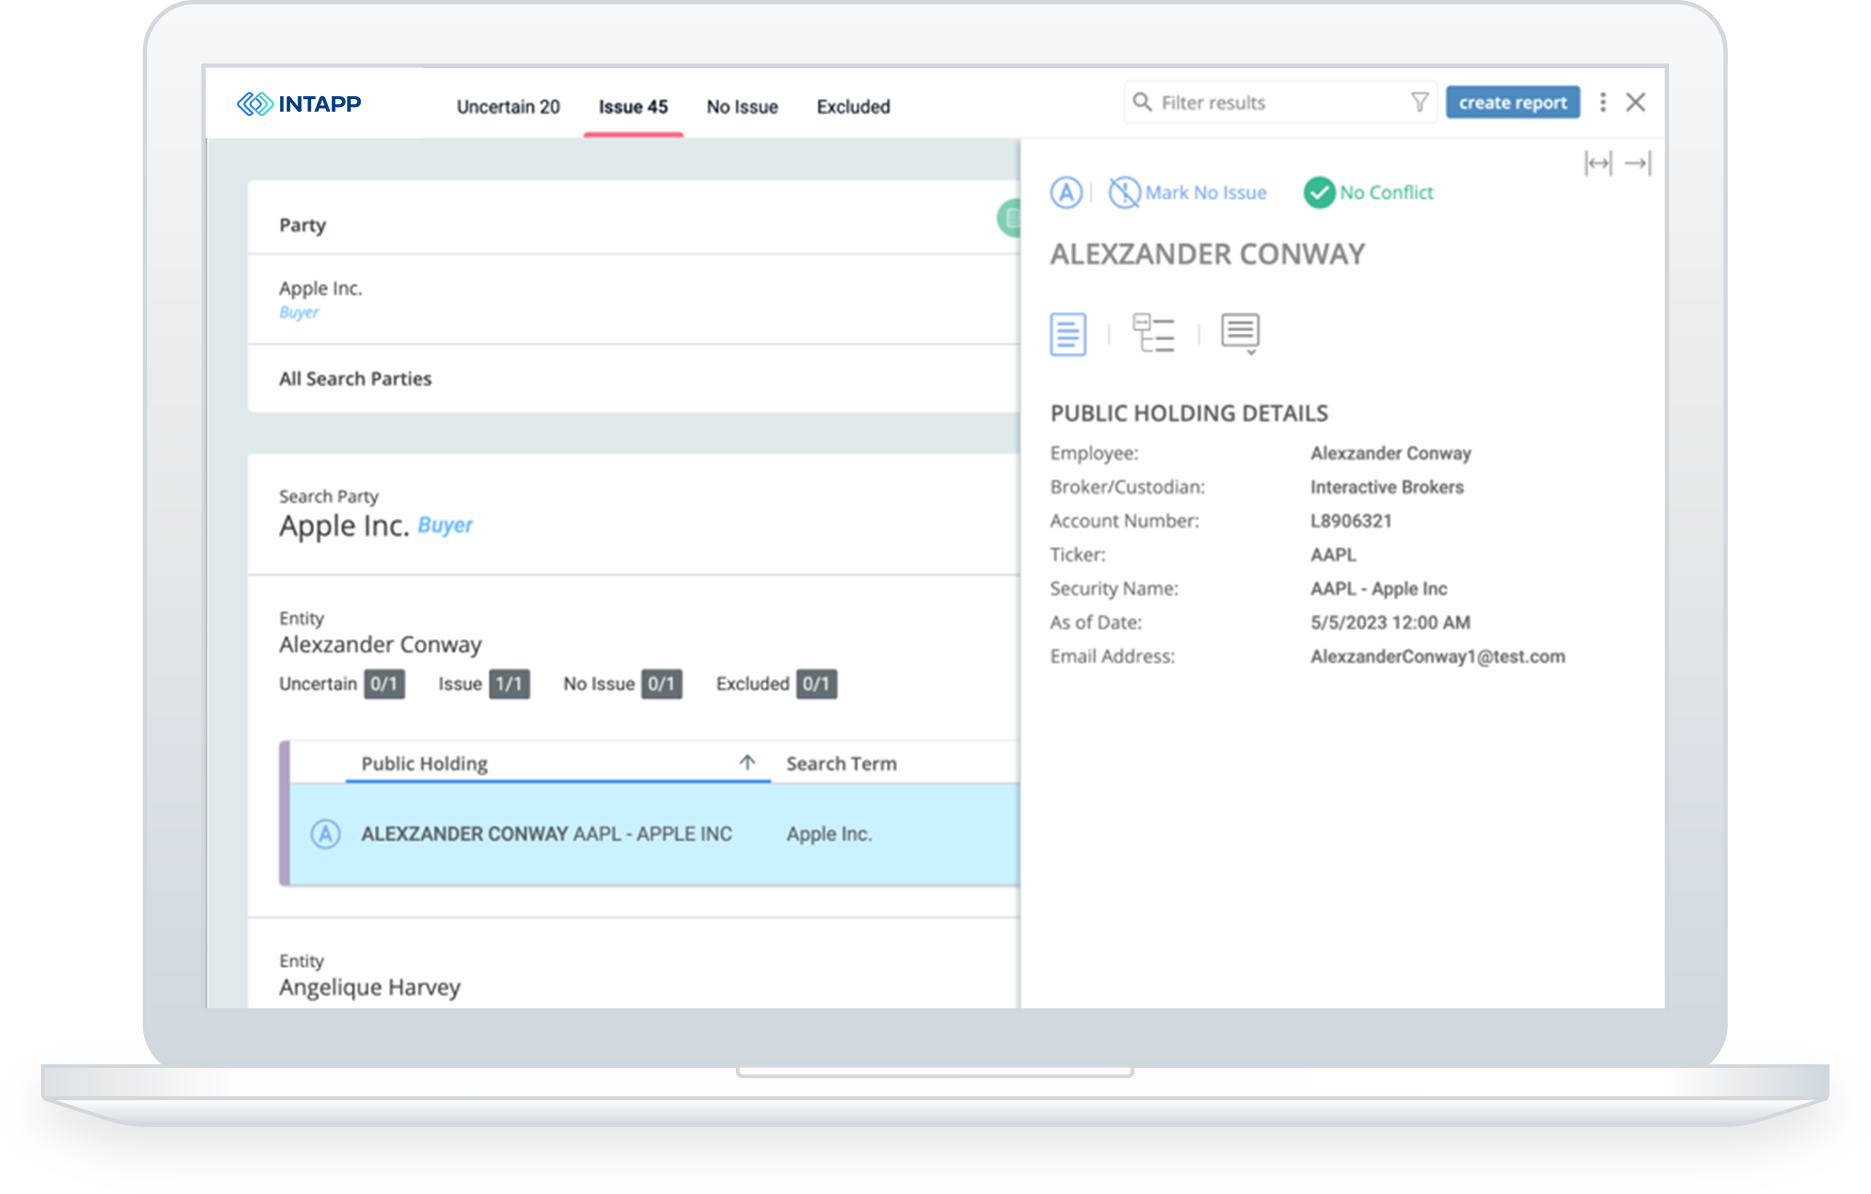
Task: Collapse the panel with right-arrow icon
Action: (x=1637, y=163)
